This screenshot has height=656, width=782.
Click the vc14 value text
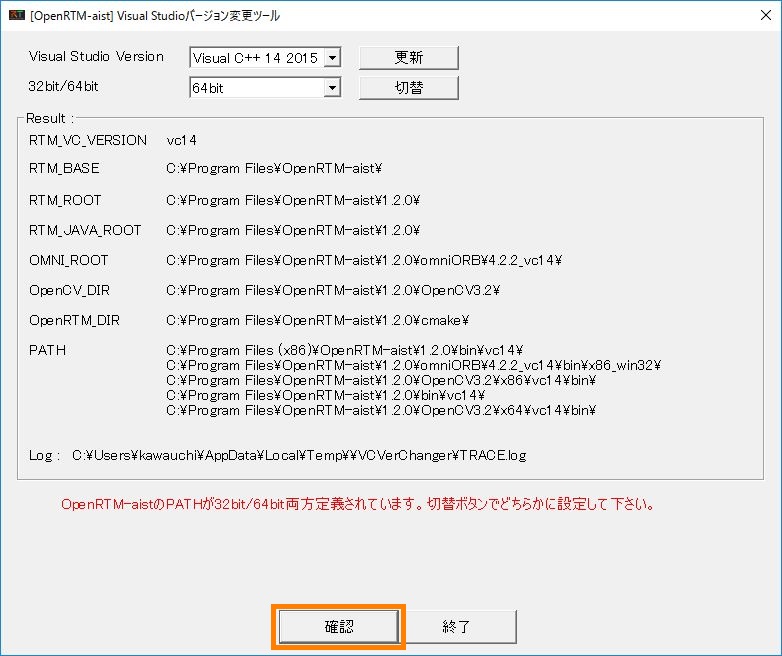point(182,141)
